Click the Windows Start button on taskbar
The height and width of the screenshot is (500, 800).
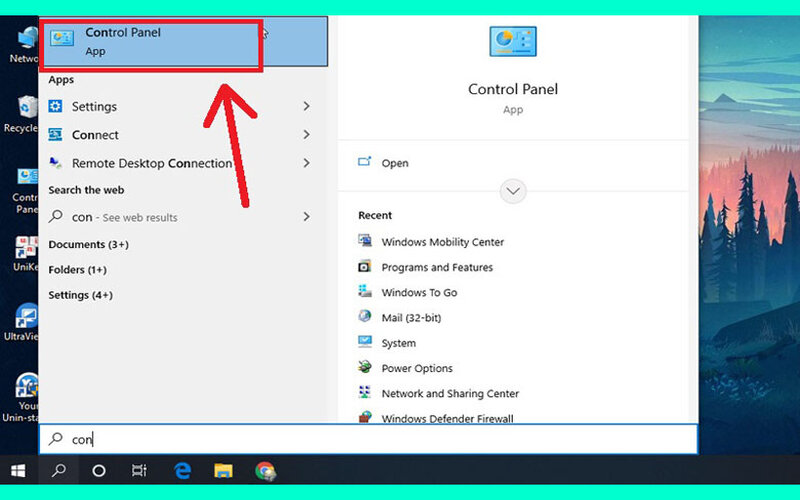[x=18, y=470]
